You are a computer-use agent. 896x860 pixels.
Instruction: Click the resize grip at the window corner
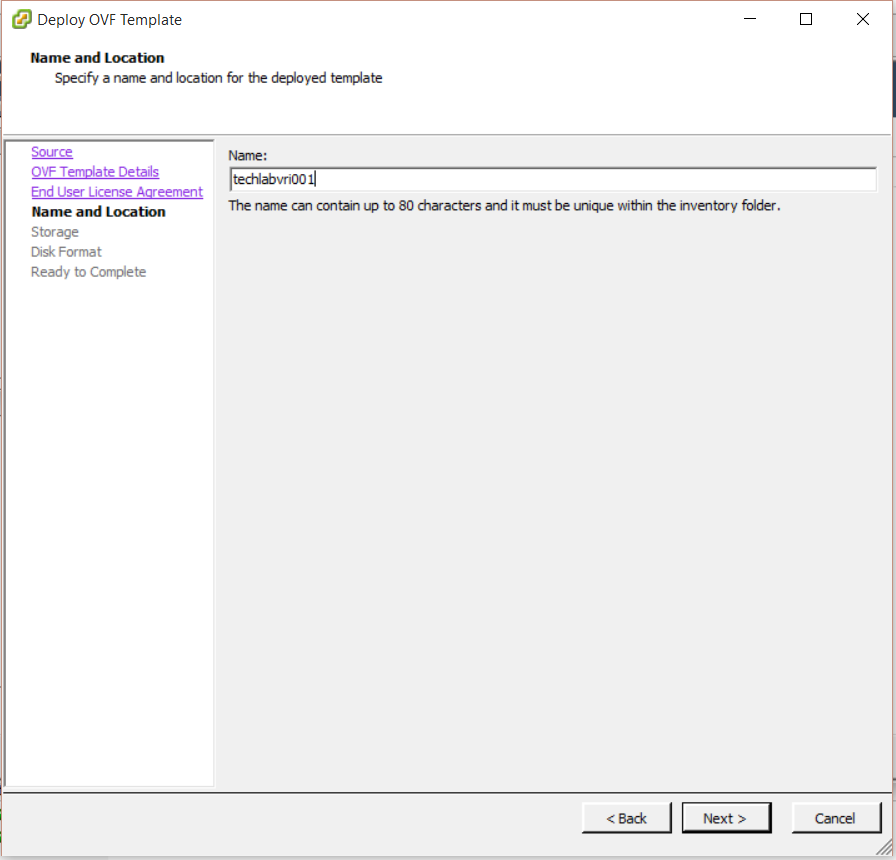click(885, 848)
